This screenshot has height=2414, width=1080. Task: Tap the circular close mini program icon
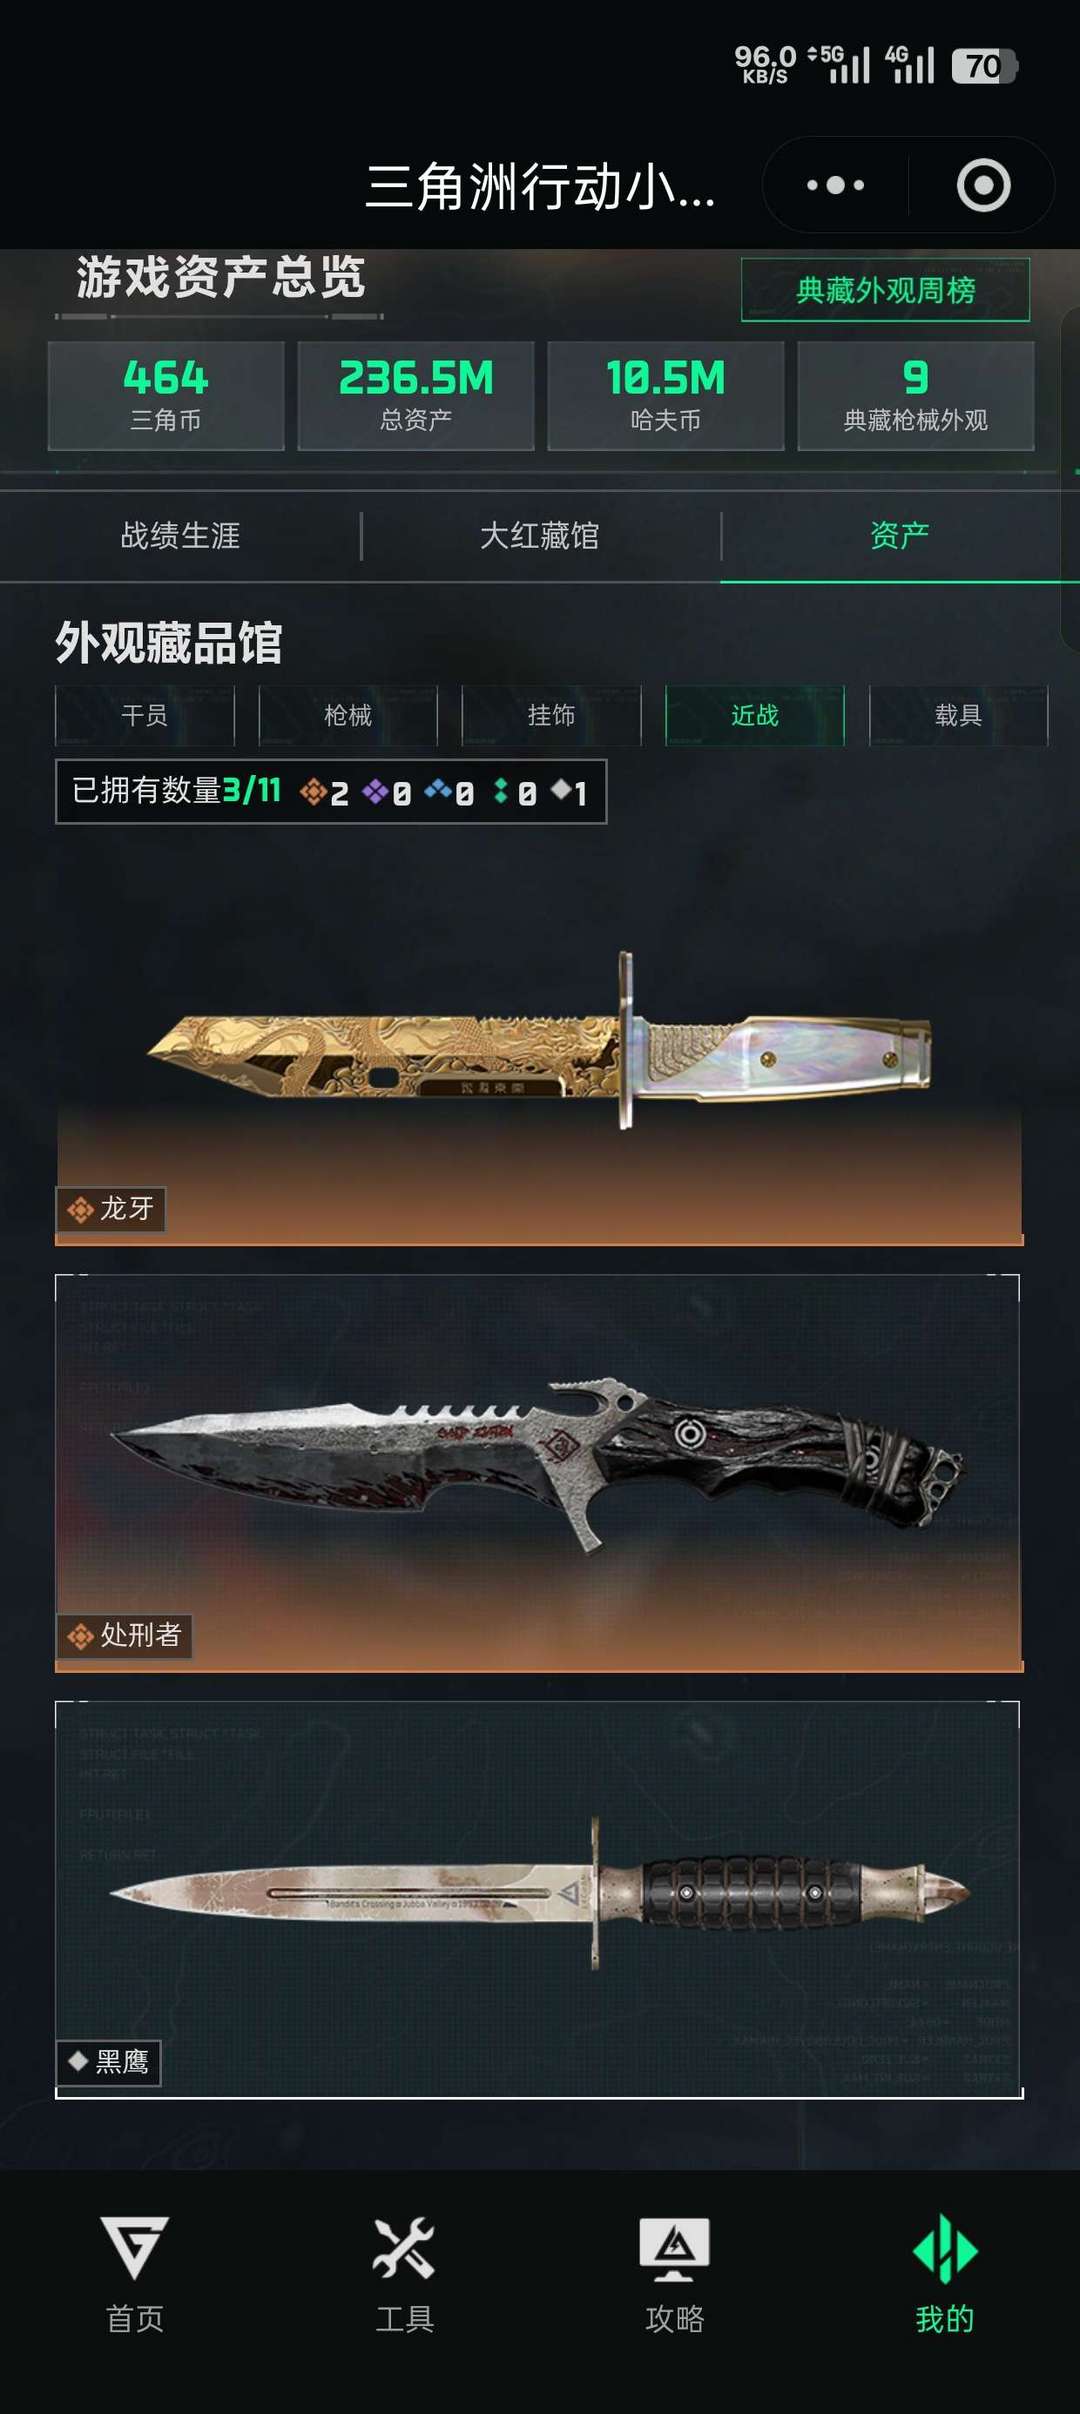(984, 185)
